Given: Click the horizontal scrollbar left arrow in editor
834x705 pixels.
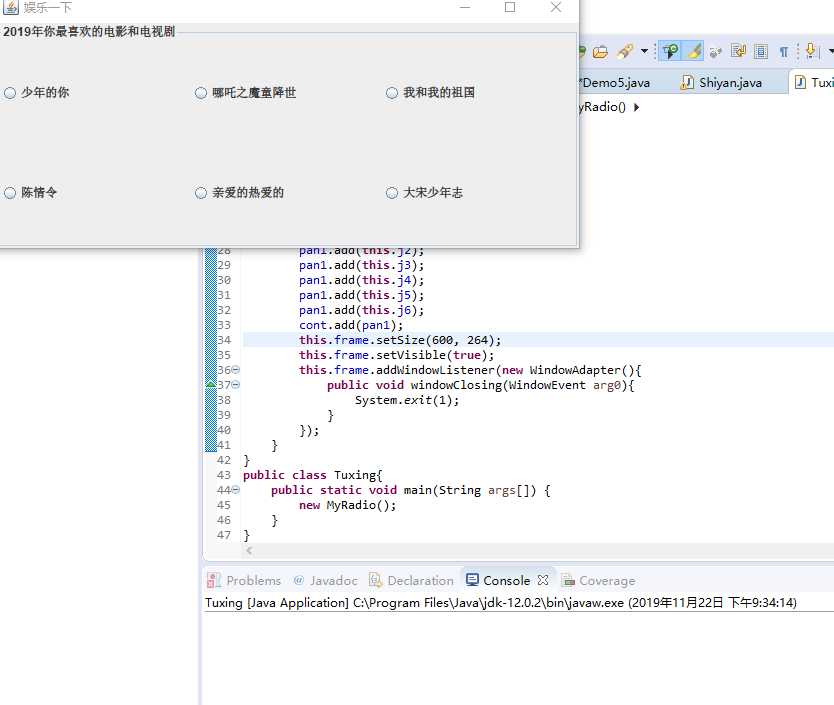Looking at the screenshot, I should tap(249, 550).
